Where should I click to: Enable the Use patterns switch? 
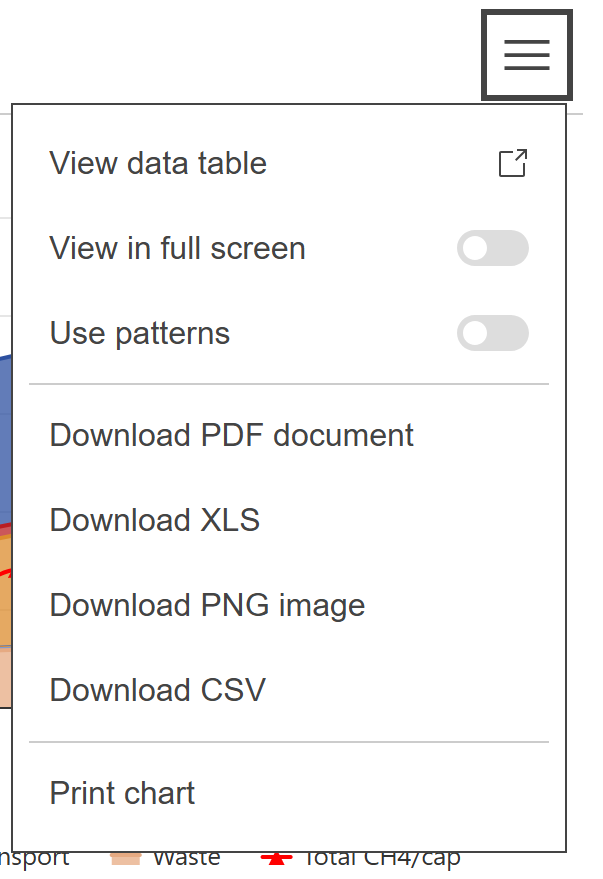492,333
